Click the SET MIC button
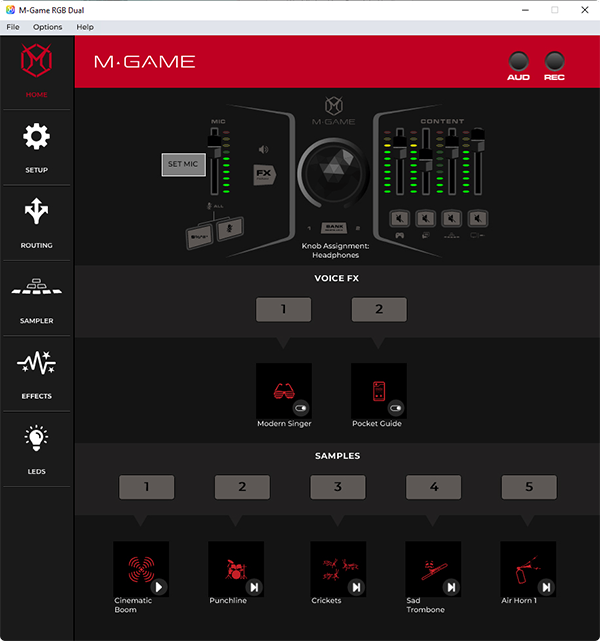The width and height of the screenshot is (600, 641). pos(183,164)
